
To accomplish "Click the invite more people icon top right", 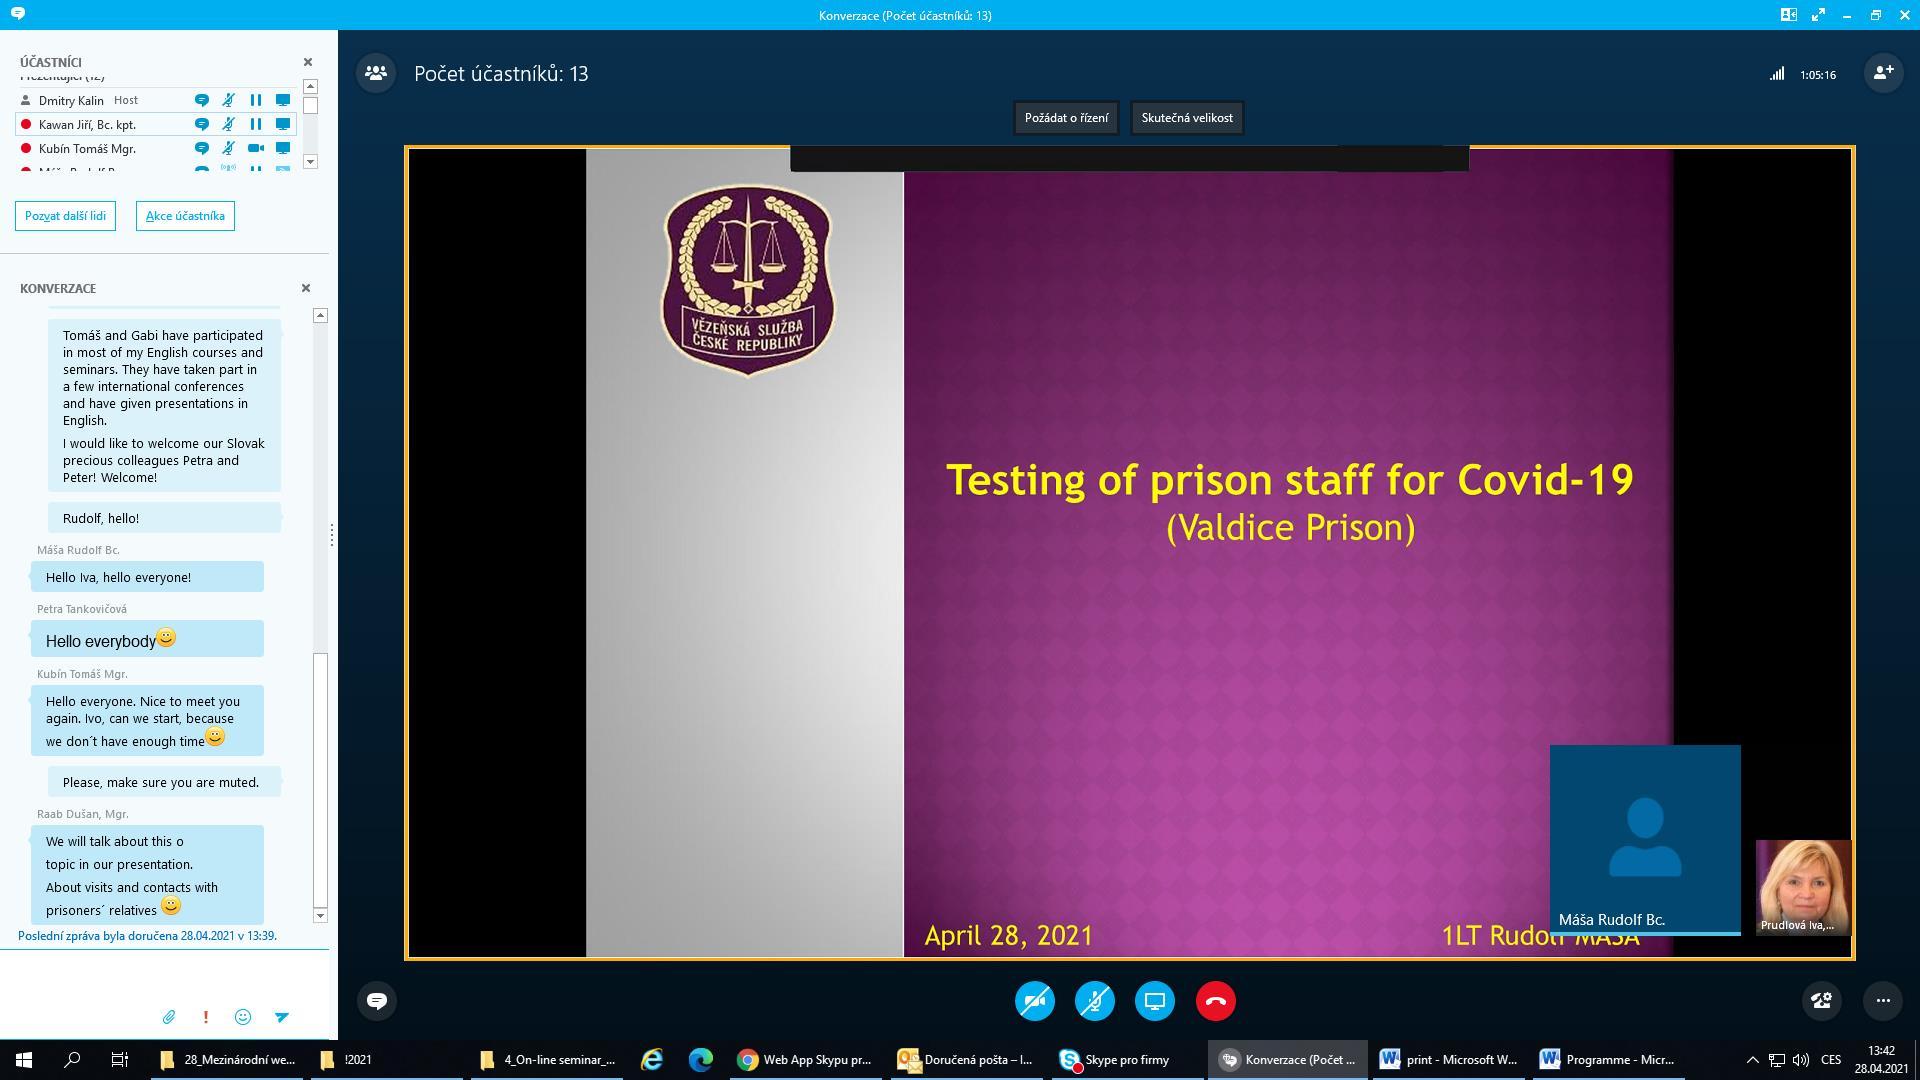I will (1883, 73).
